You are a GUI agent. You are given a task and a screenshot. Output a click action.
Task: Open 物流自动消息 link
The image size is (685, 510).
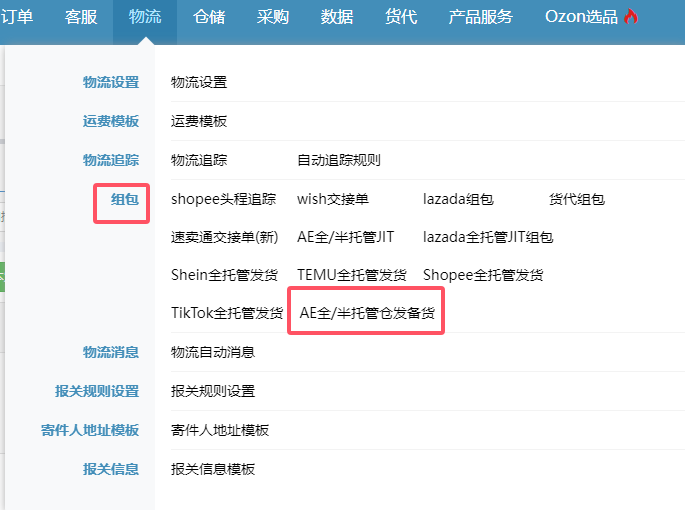click(213, 352)
